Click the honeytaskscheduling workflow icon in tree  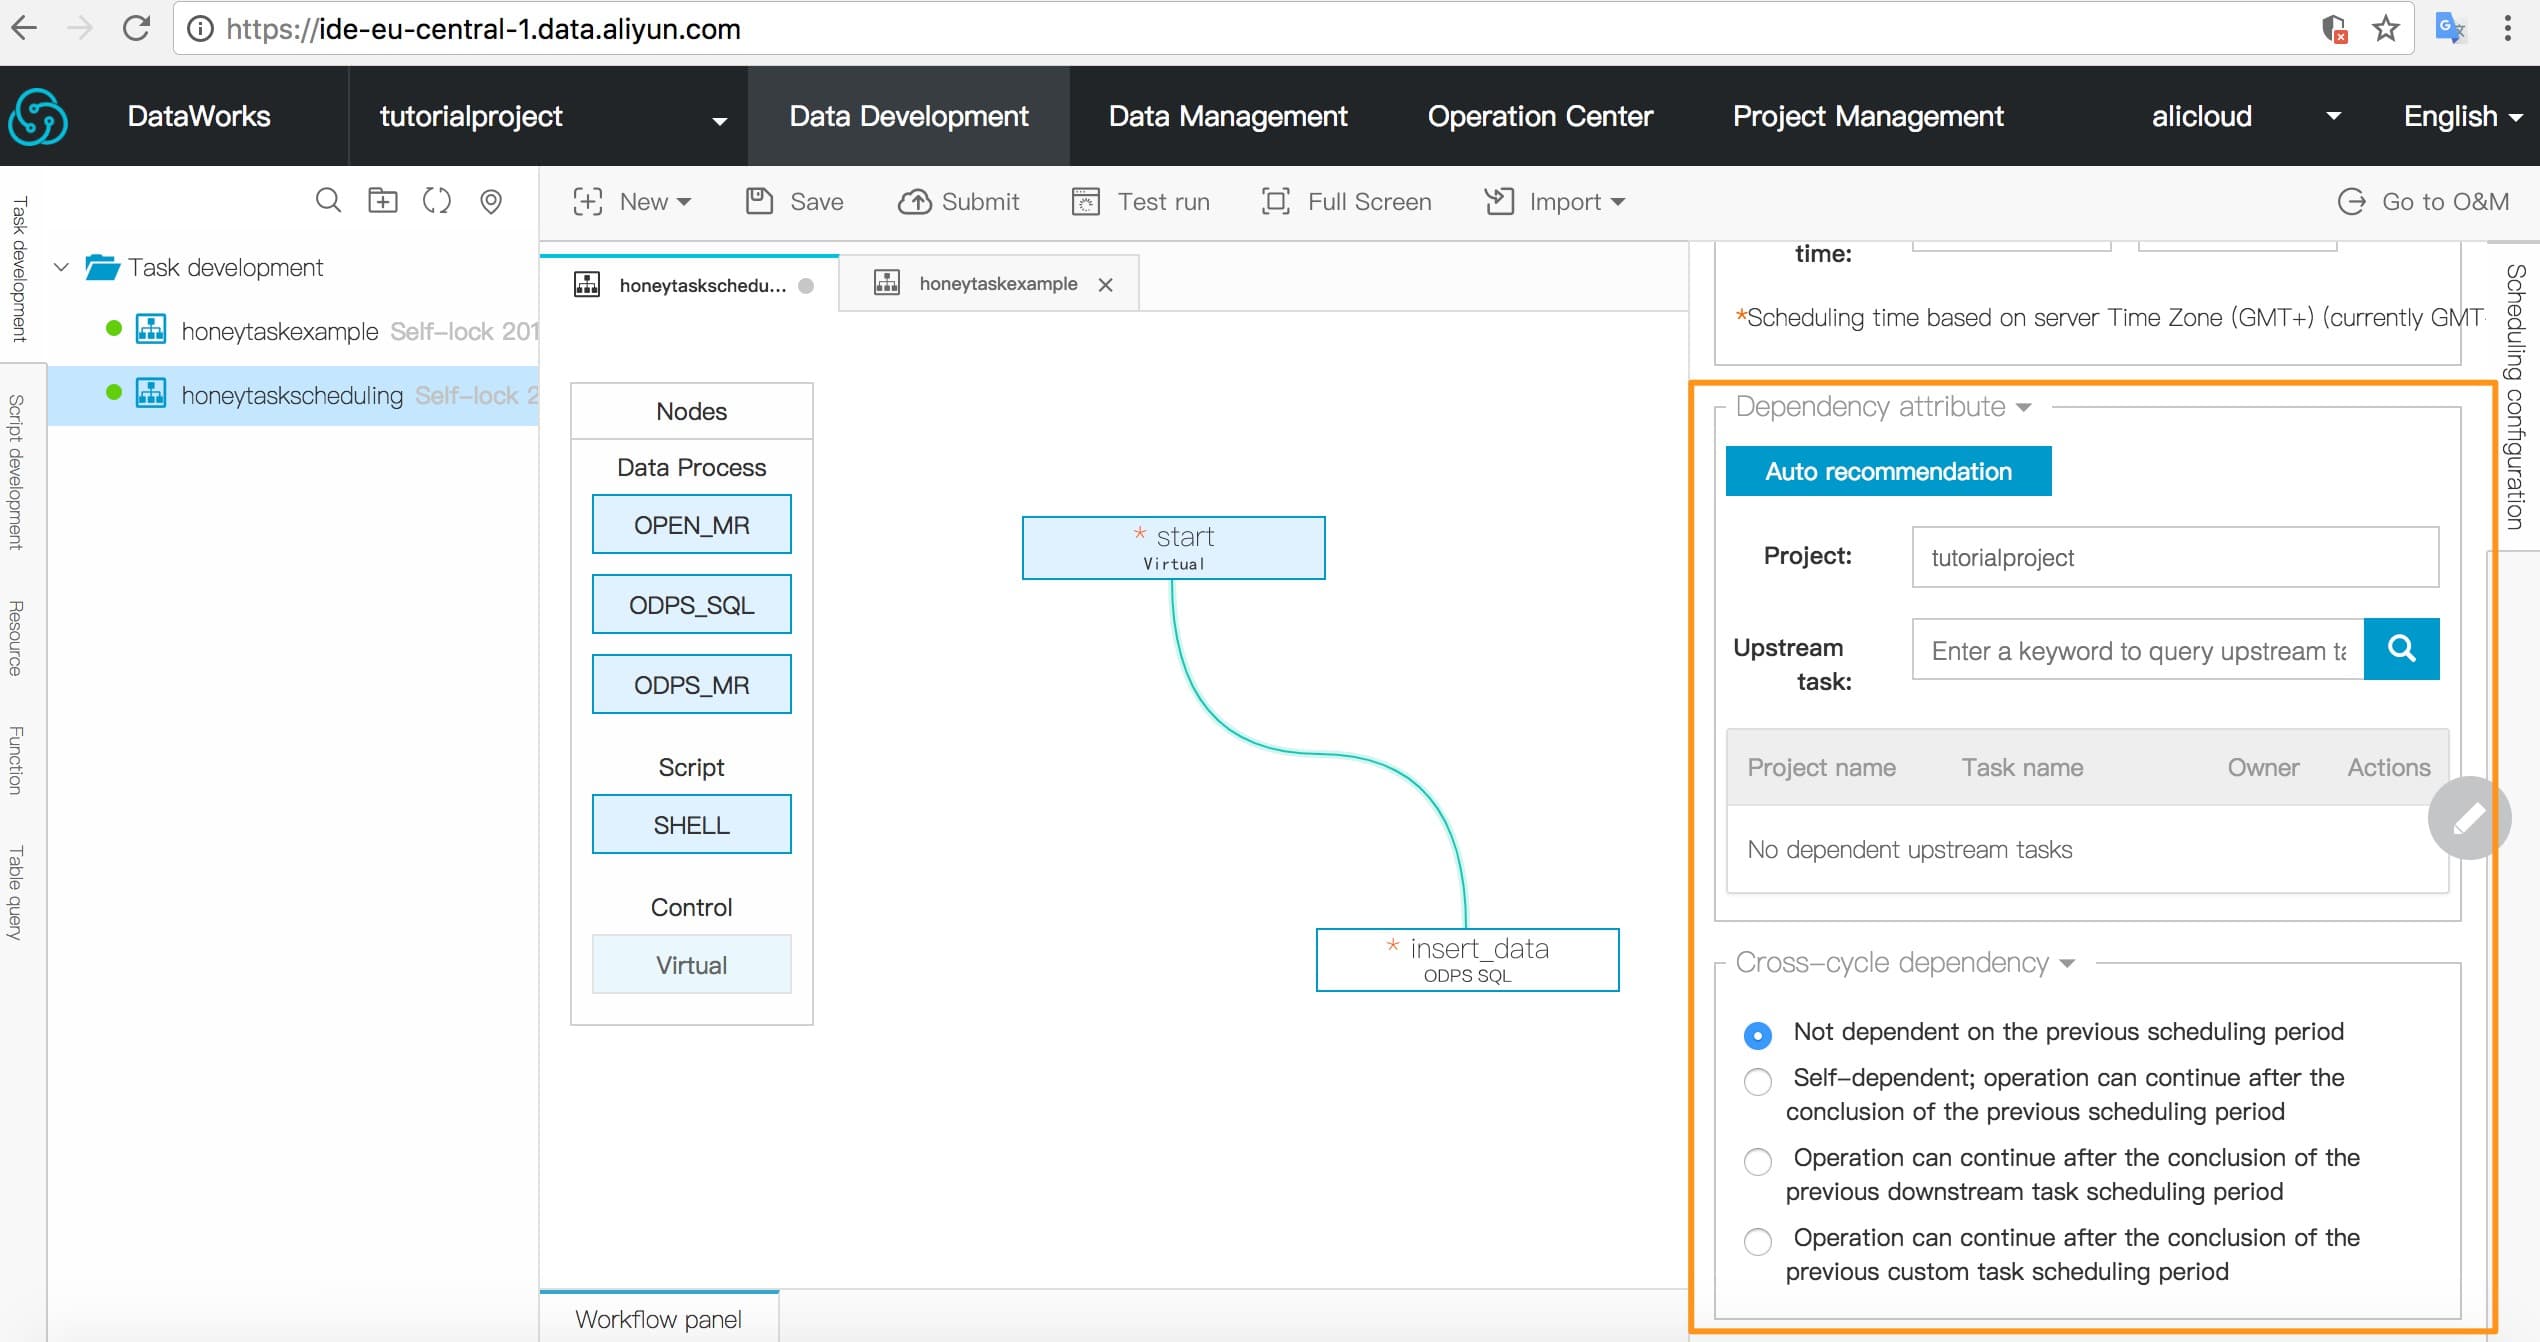151,393
